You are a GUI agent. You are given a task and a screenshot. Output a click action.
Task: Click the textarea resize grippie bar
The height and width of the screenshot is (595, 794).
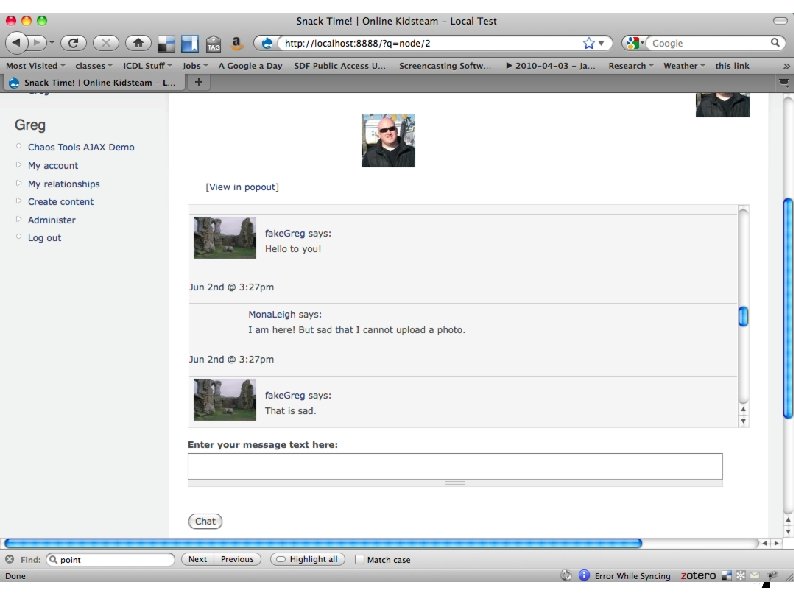[x=455, y=483]
